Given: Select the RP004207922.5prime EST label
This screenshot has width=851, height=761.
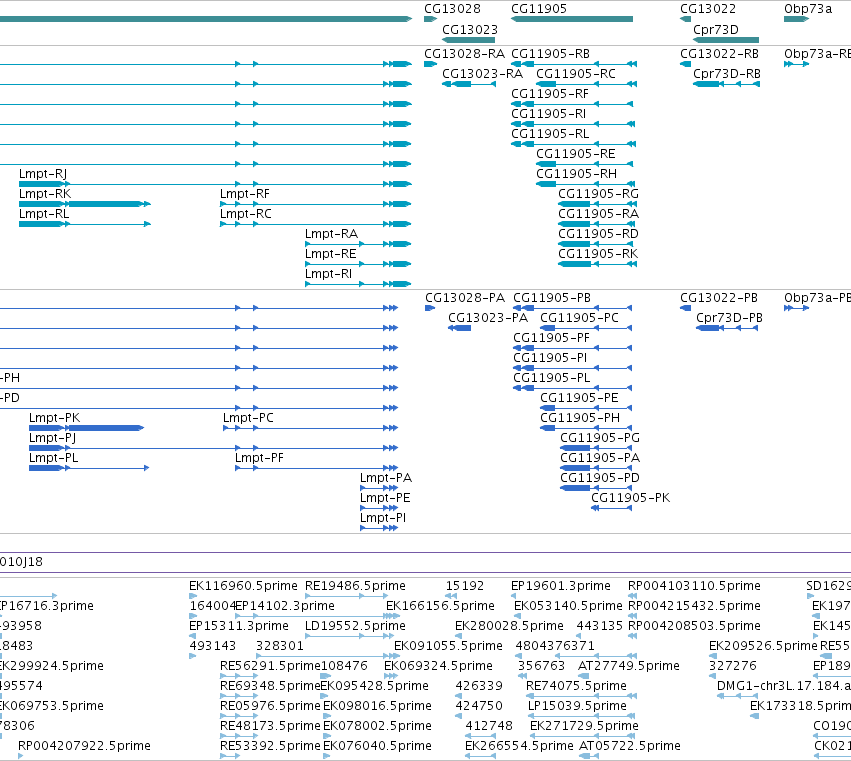Looking at the screenshot, I should 84,746.
